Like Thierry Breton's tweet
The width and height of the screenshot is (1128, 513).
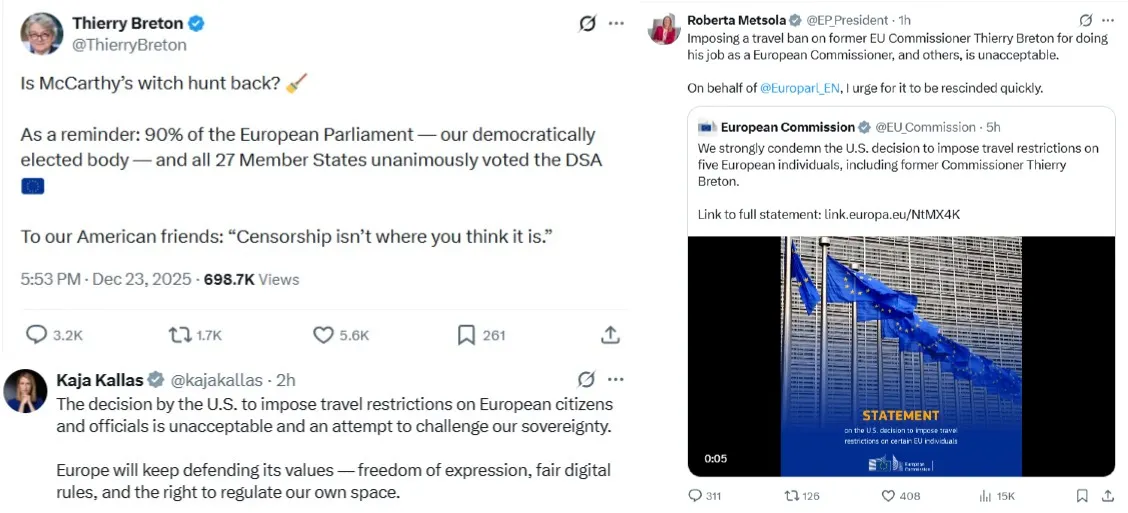point(323,335)
